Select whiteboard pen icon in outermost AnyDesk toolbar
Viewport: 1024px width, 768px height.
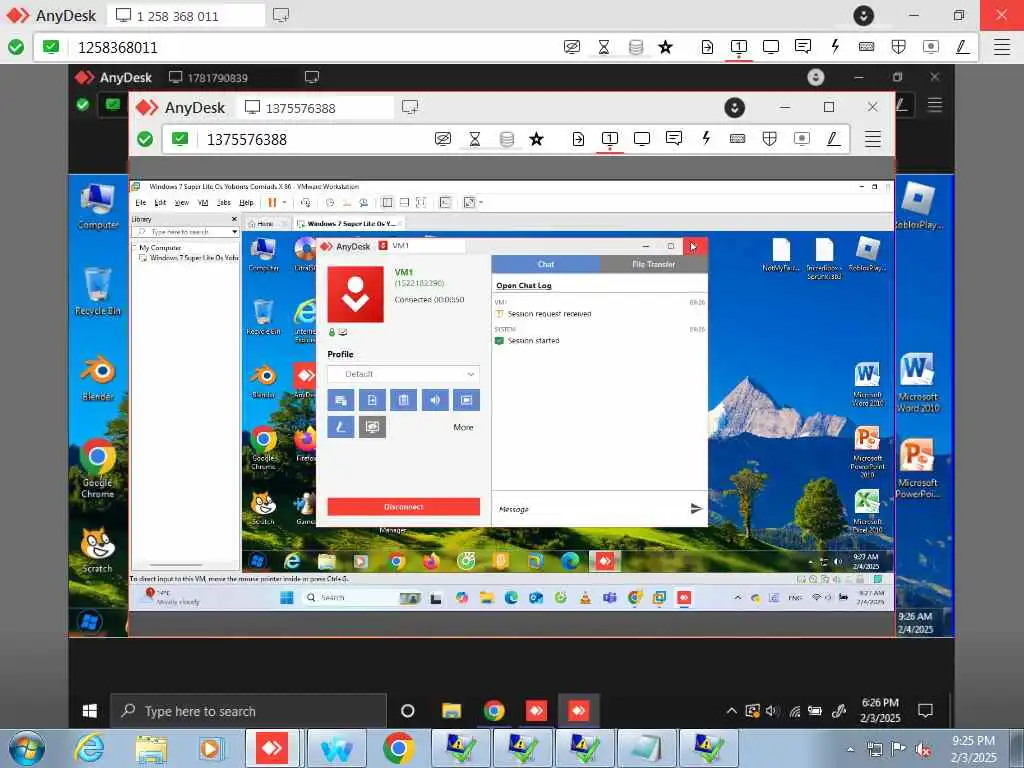(x=963, y=46)
